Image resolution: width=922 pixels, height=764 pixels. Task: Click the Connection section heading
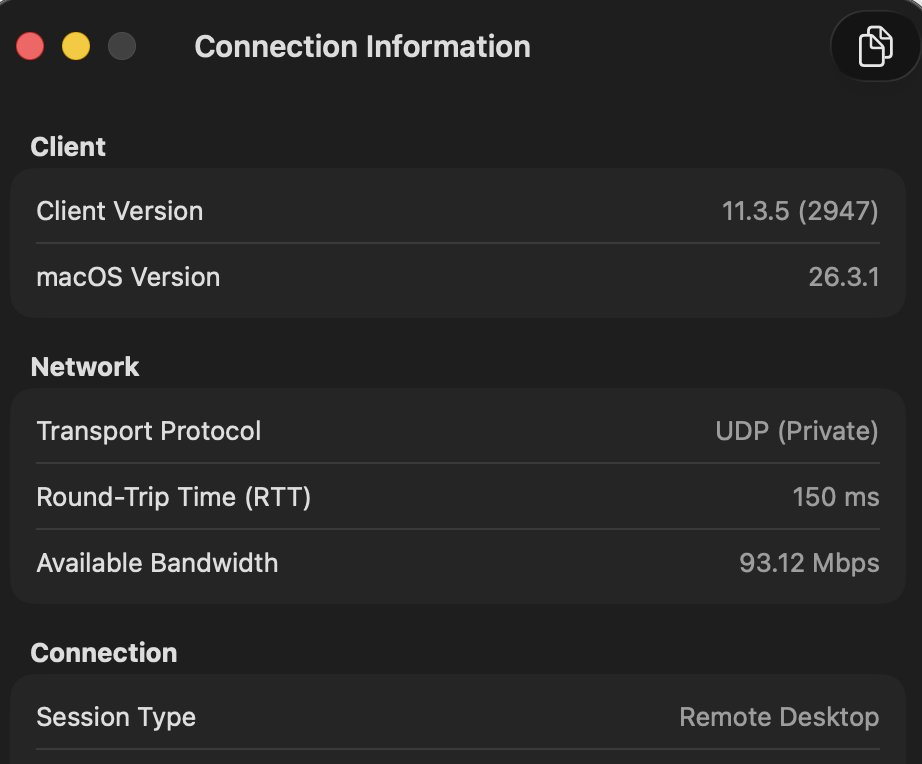(103, 652)
